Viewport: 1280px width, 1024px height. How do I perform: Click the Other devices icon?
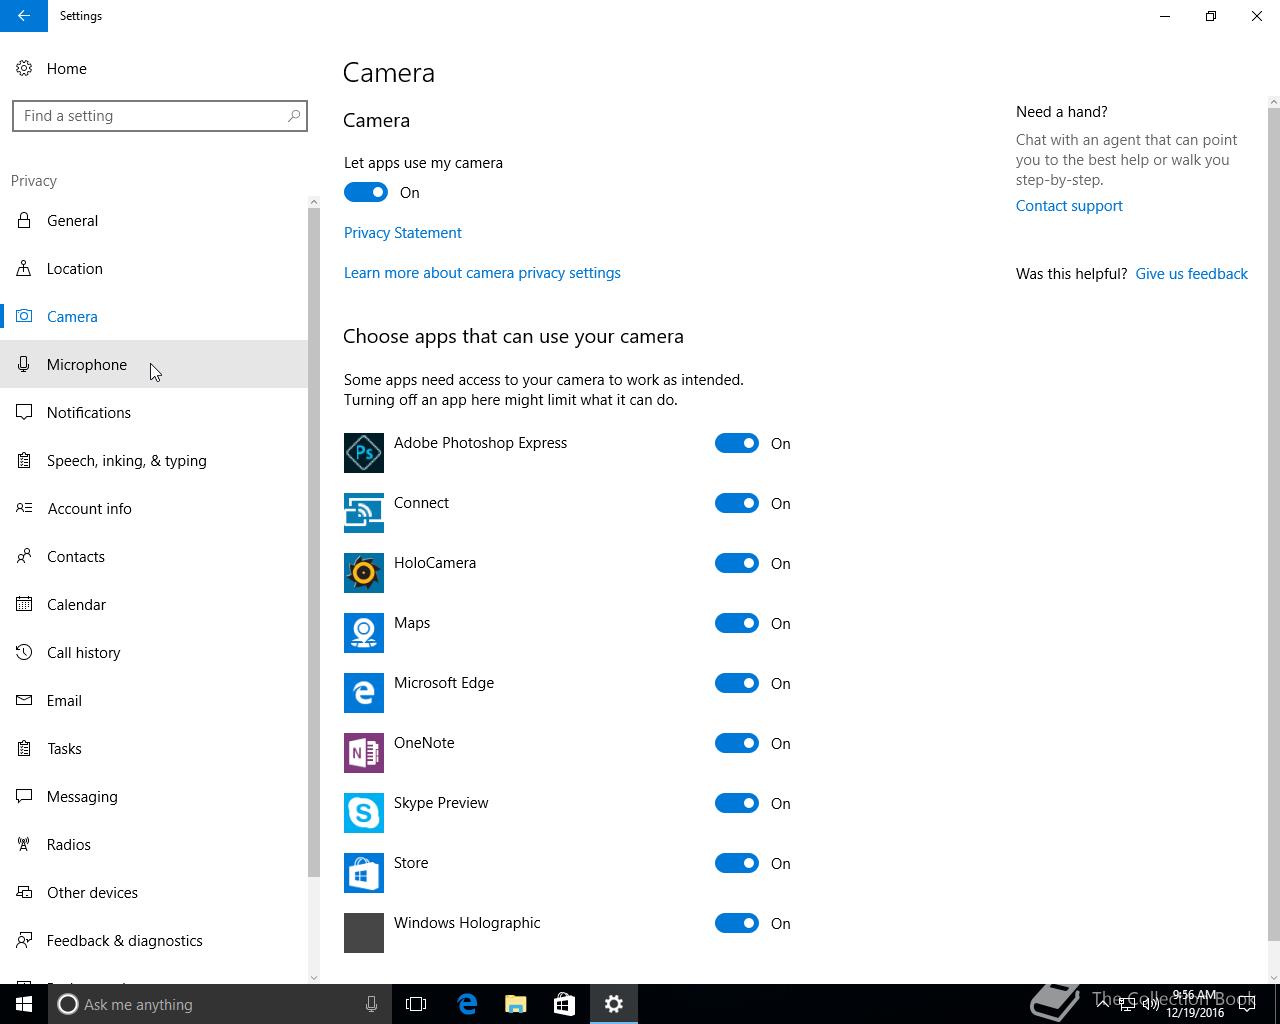[x=24, y=892]
